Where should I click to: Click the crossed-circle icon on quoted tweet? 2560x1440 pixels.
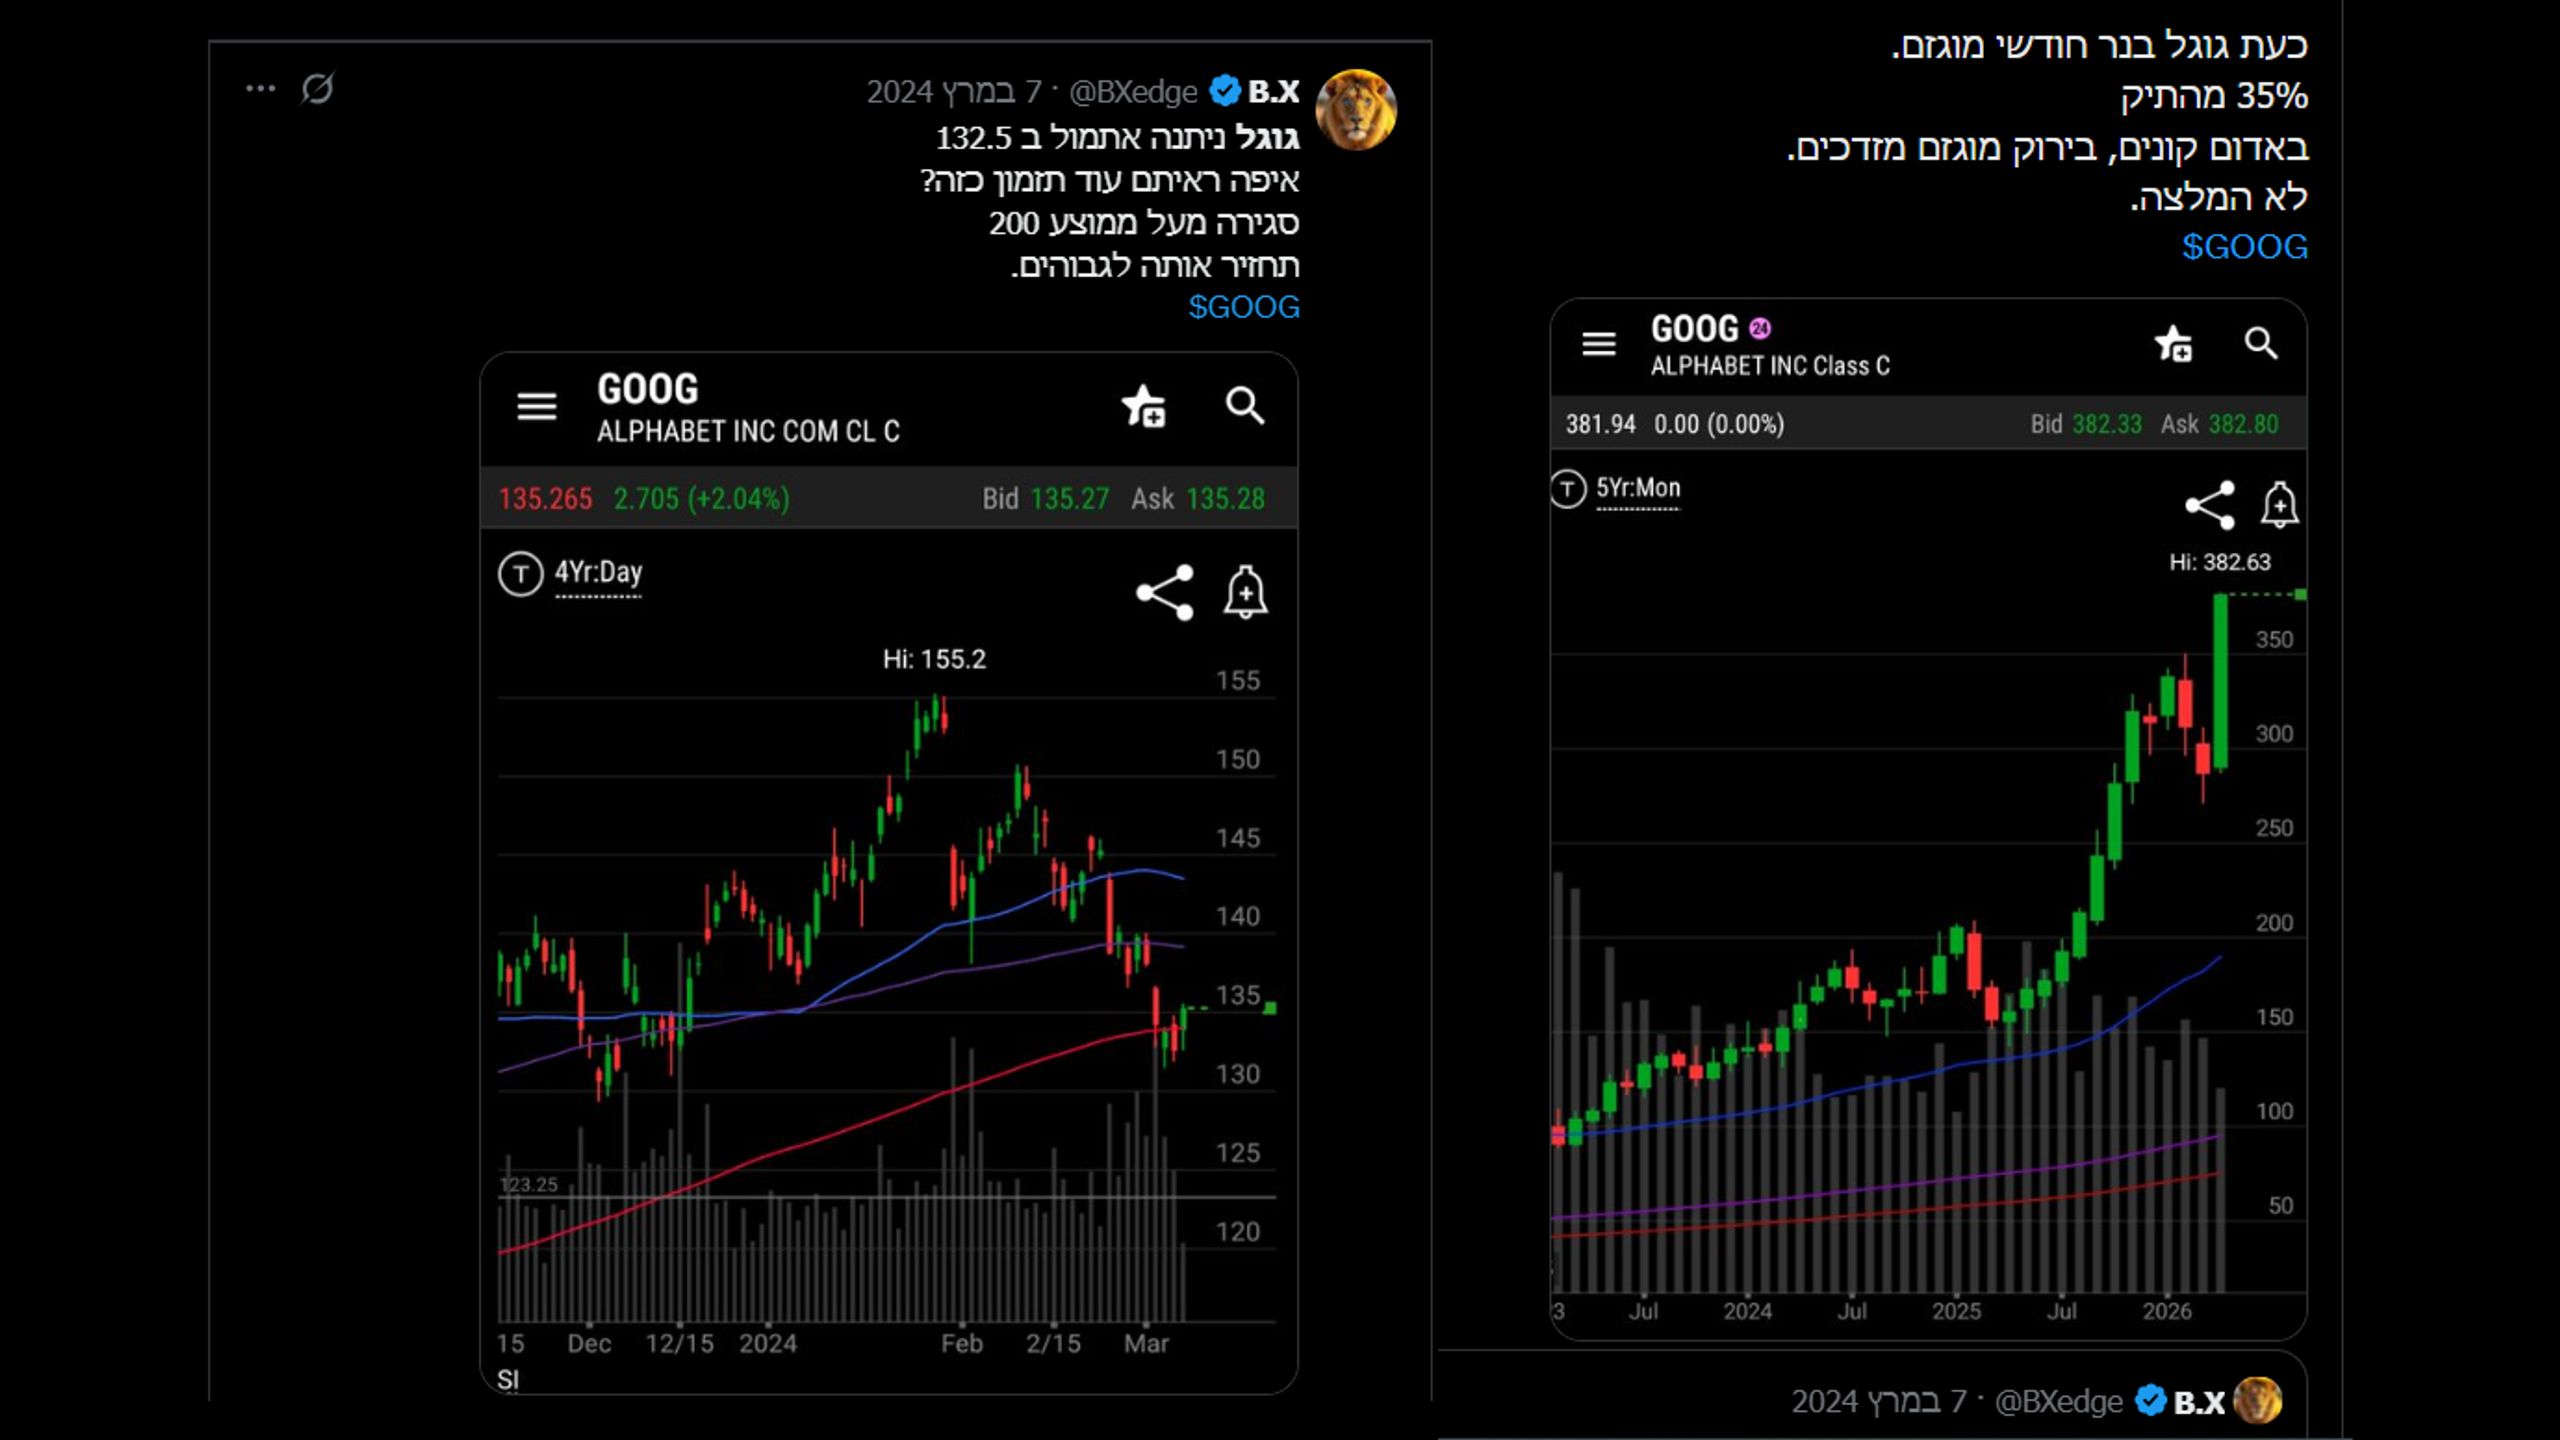(x=318, y=89)
